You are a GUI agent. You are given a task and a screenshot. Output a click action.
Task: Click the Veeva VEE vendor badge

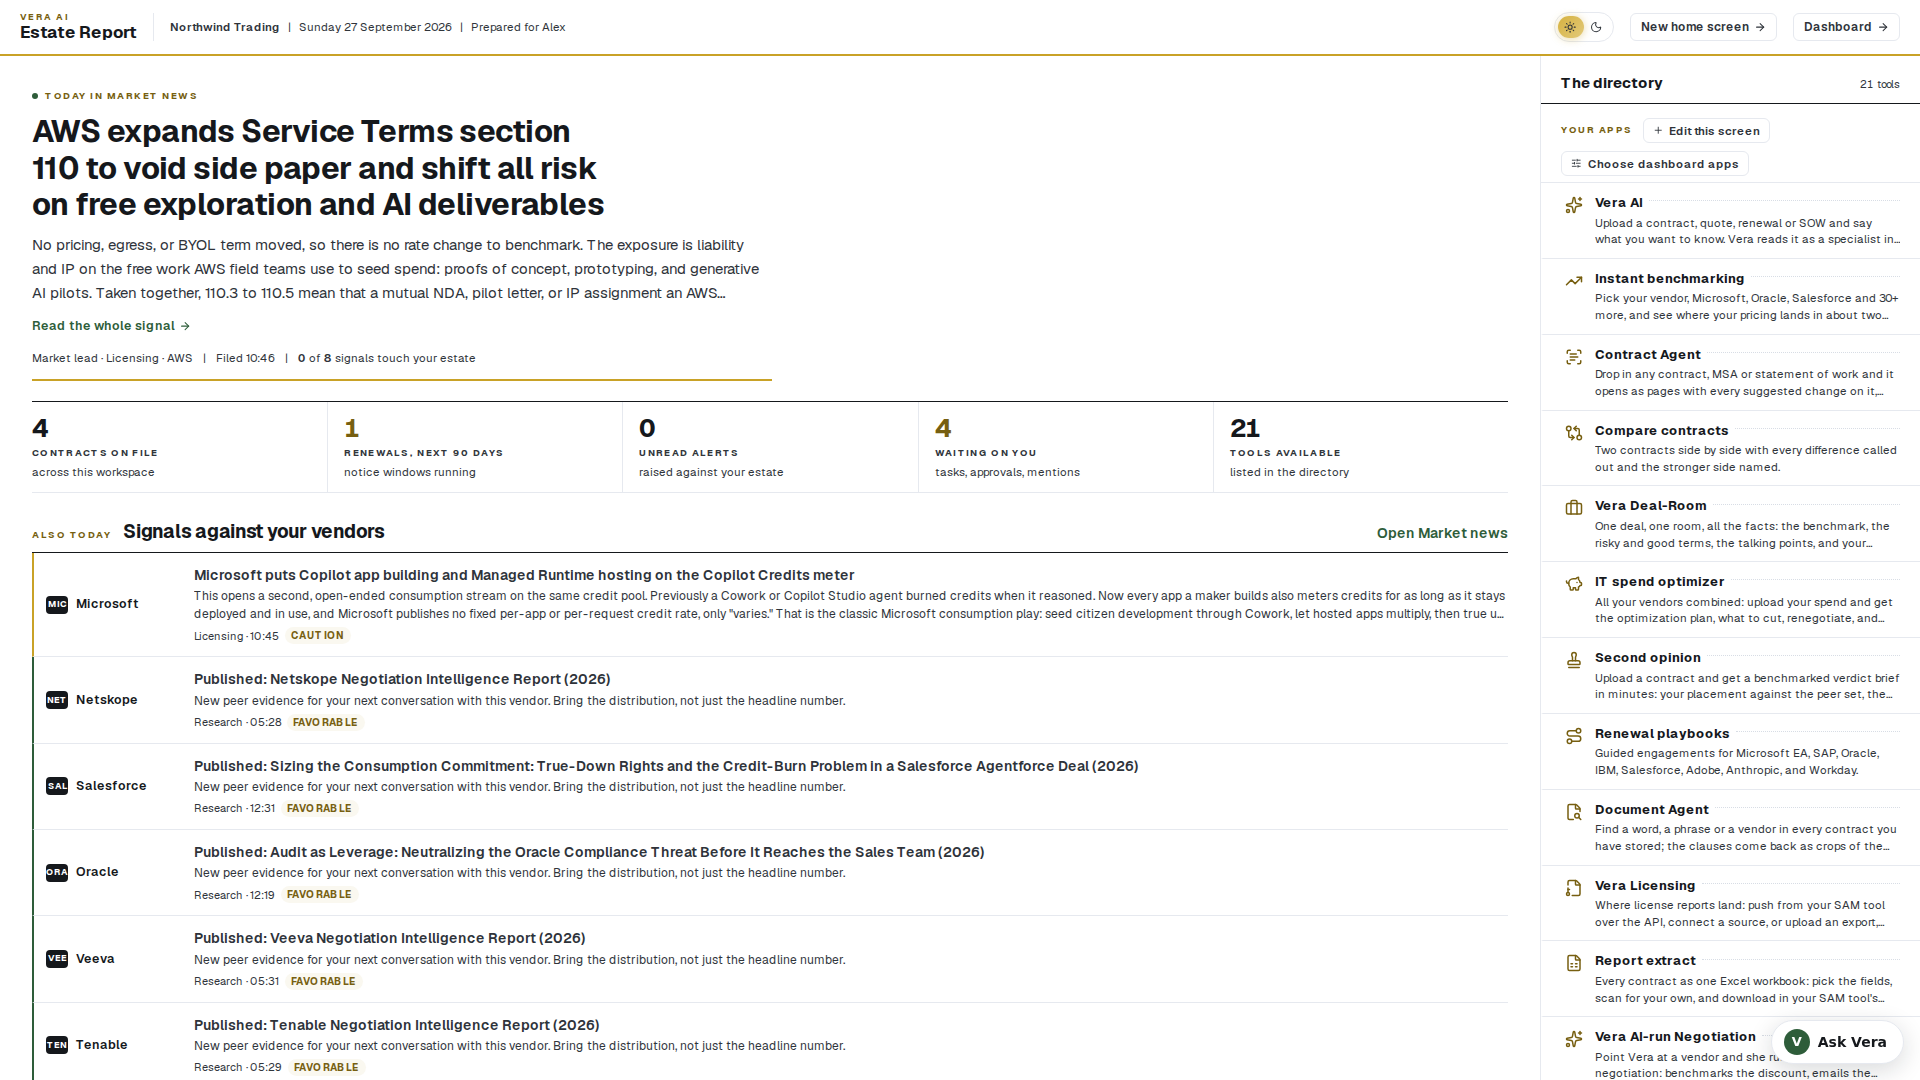[x=57, y=959]
